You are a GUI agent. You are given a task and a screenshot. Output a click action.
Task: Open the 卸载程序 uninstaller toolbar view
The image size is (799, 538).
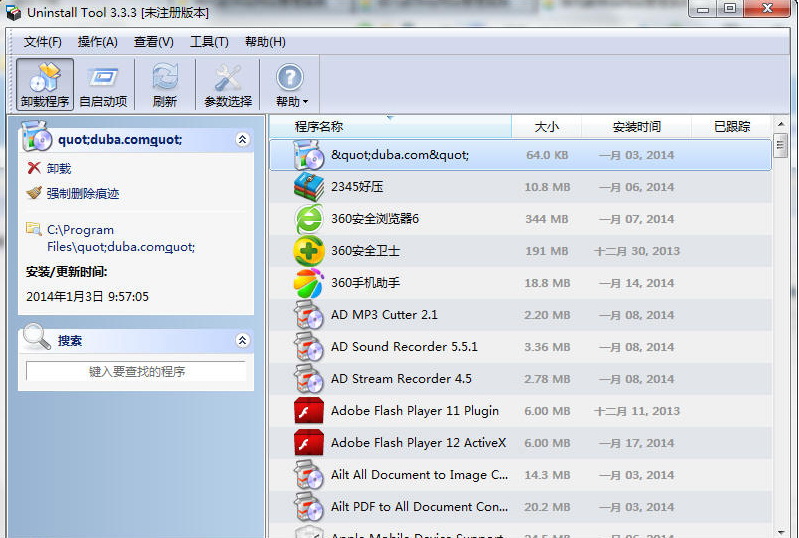tap(45, 84)
